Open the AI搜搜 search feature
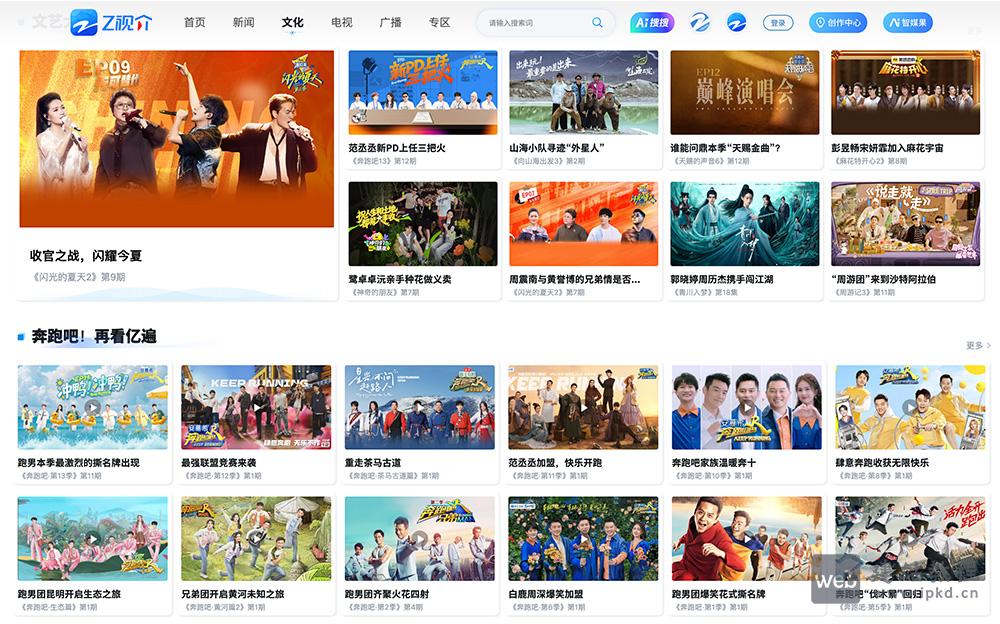The height and width of the screenshot is (624, 1000). tap(652, 22)
